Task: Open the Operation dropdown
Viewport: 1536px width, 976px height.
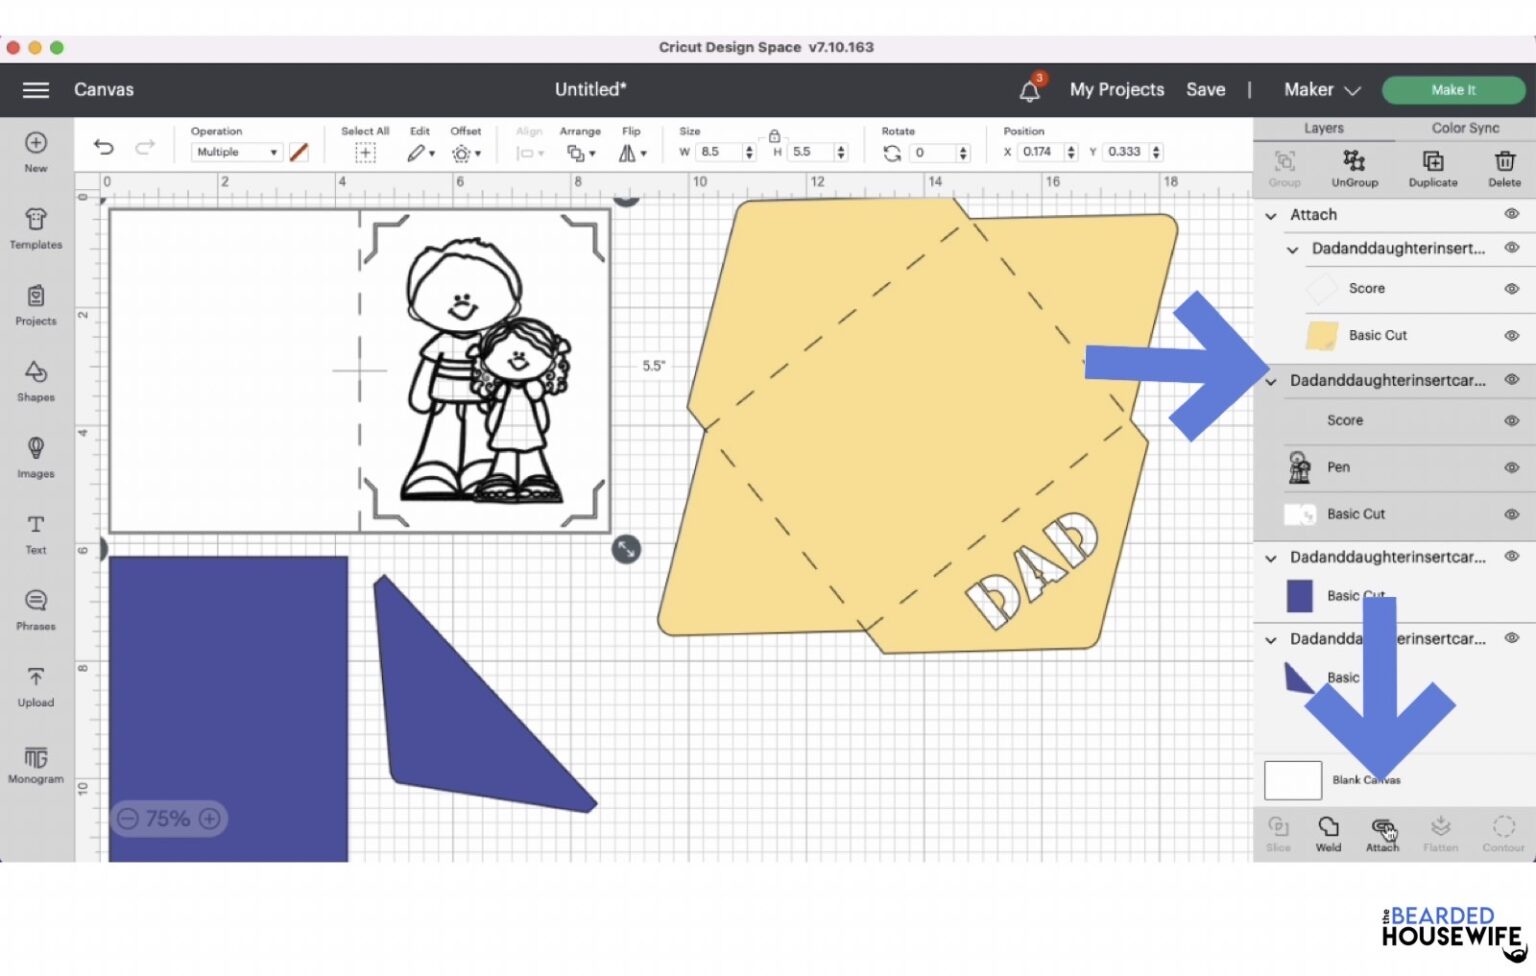Action: 237,152
